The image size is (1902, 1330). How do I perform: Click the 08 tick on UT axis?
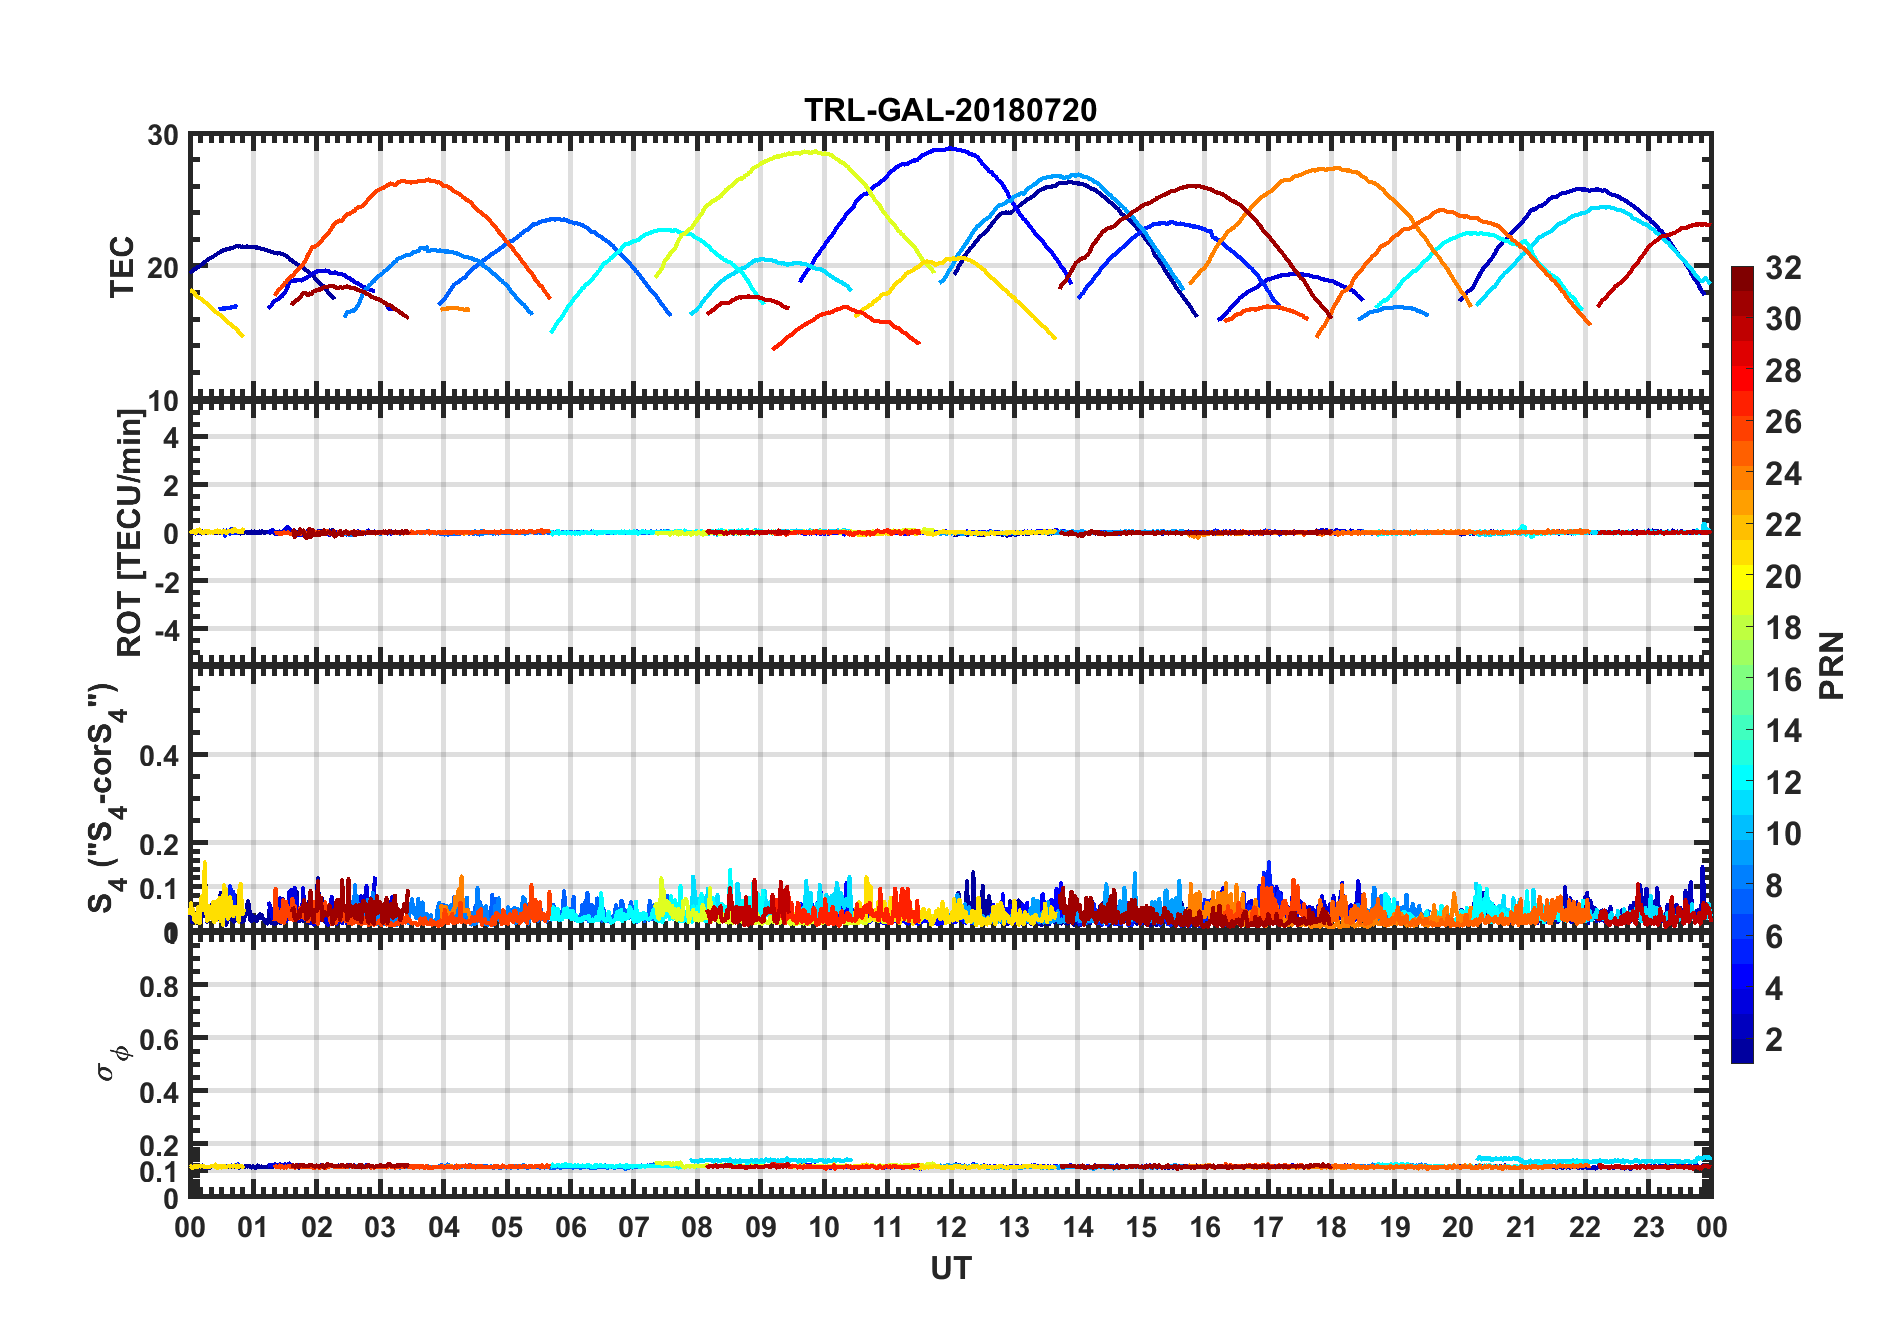(697, 1227)
